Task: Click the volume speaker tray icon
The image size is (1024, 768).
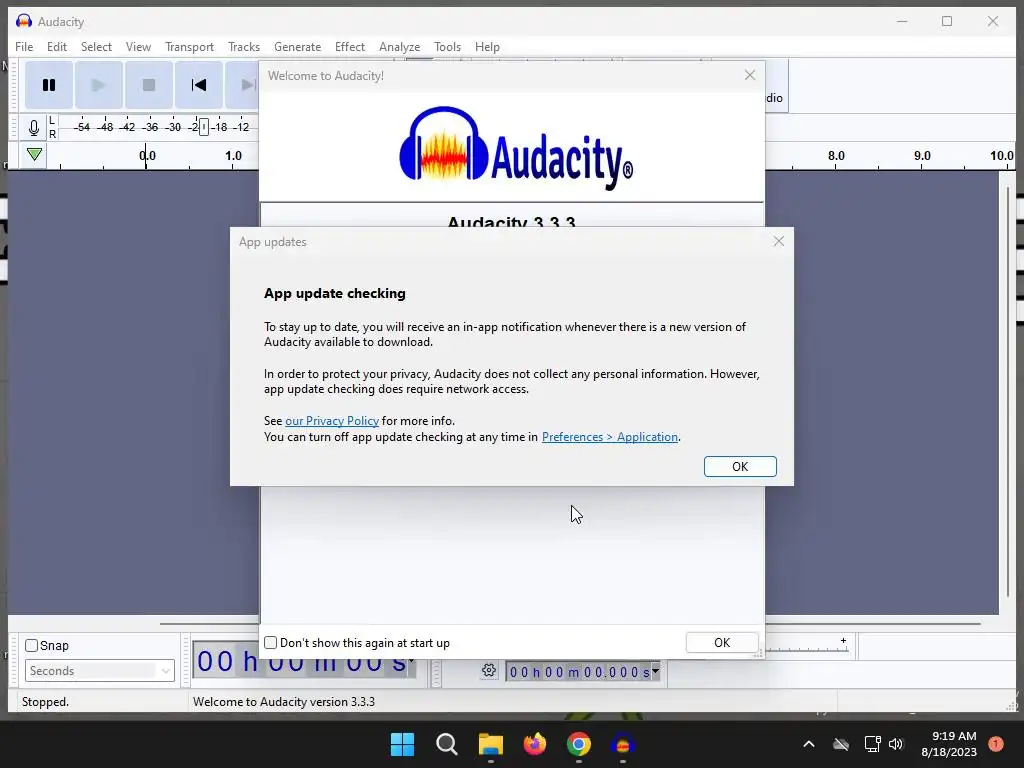Action: click(x=896, y=744)
